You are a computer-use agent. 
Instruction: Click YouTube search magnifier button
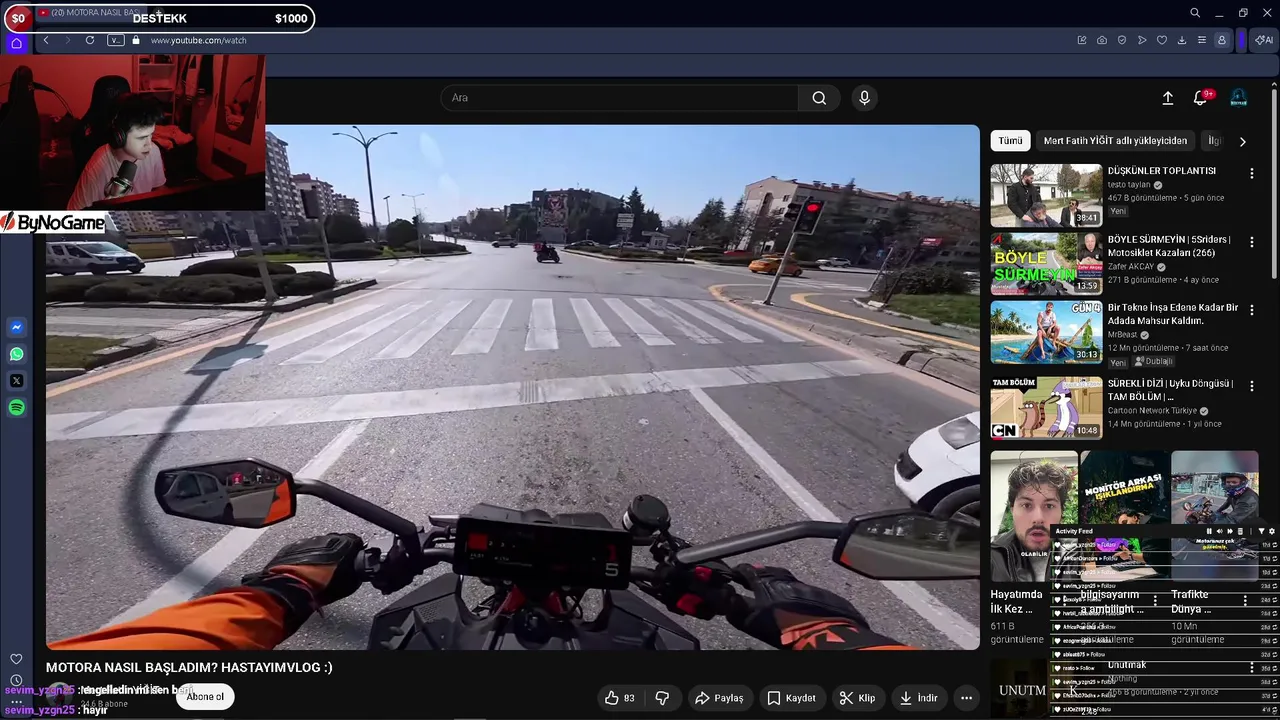coord(819,98)
